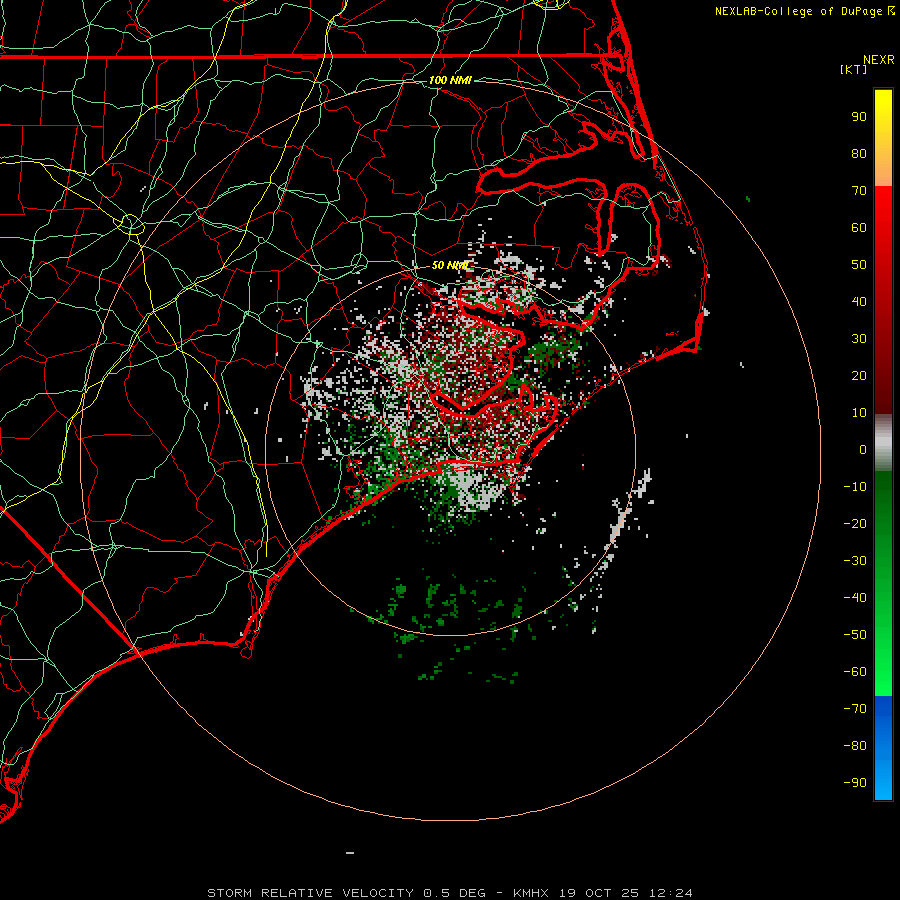Click the -30 value on velocity scale
The height and width of the screenshot is (900, 900).
(x=855, y=561)
